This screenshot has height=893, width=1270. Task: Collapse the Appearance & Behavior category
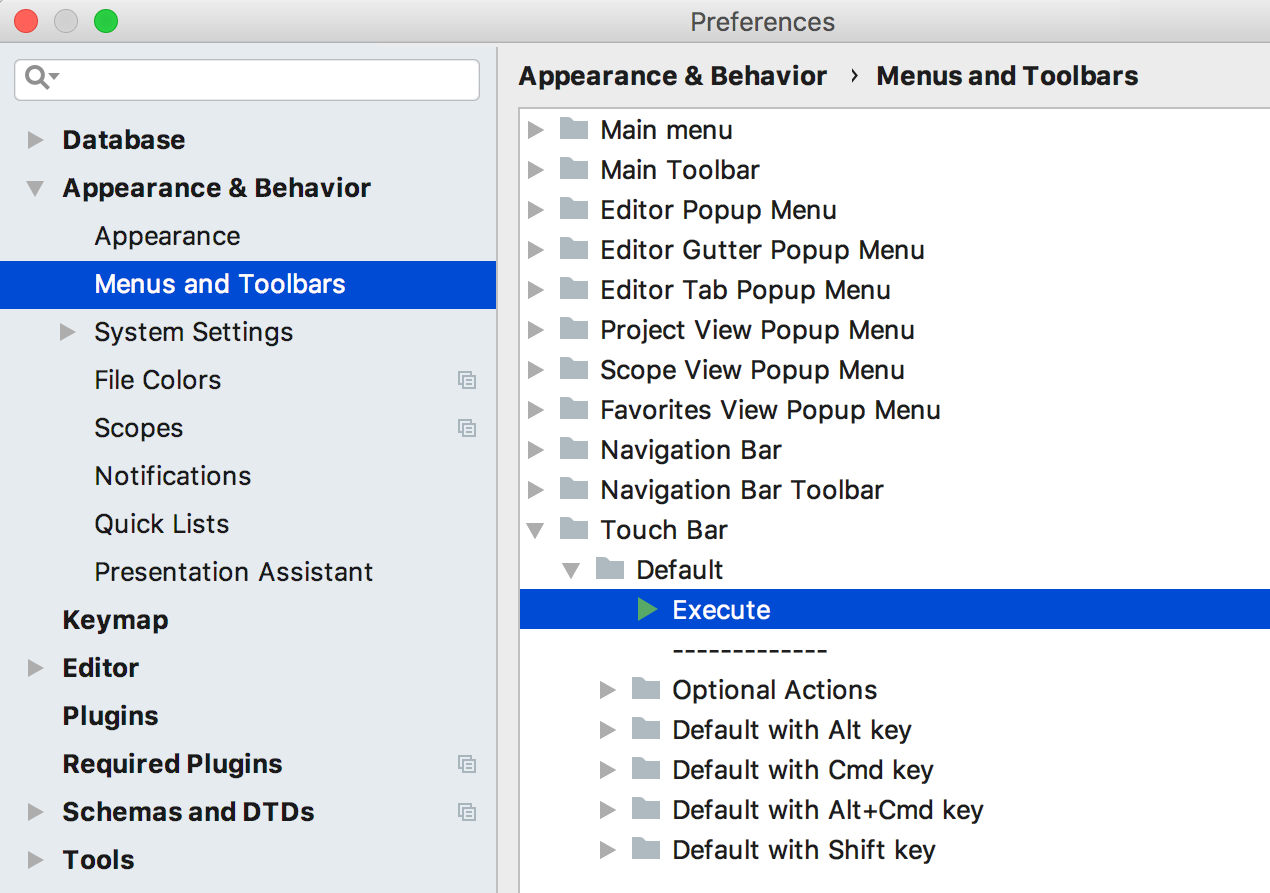coord(36,188)
